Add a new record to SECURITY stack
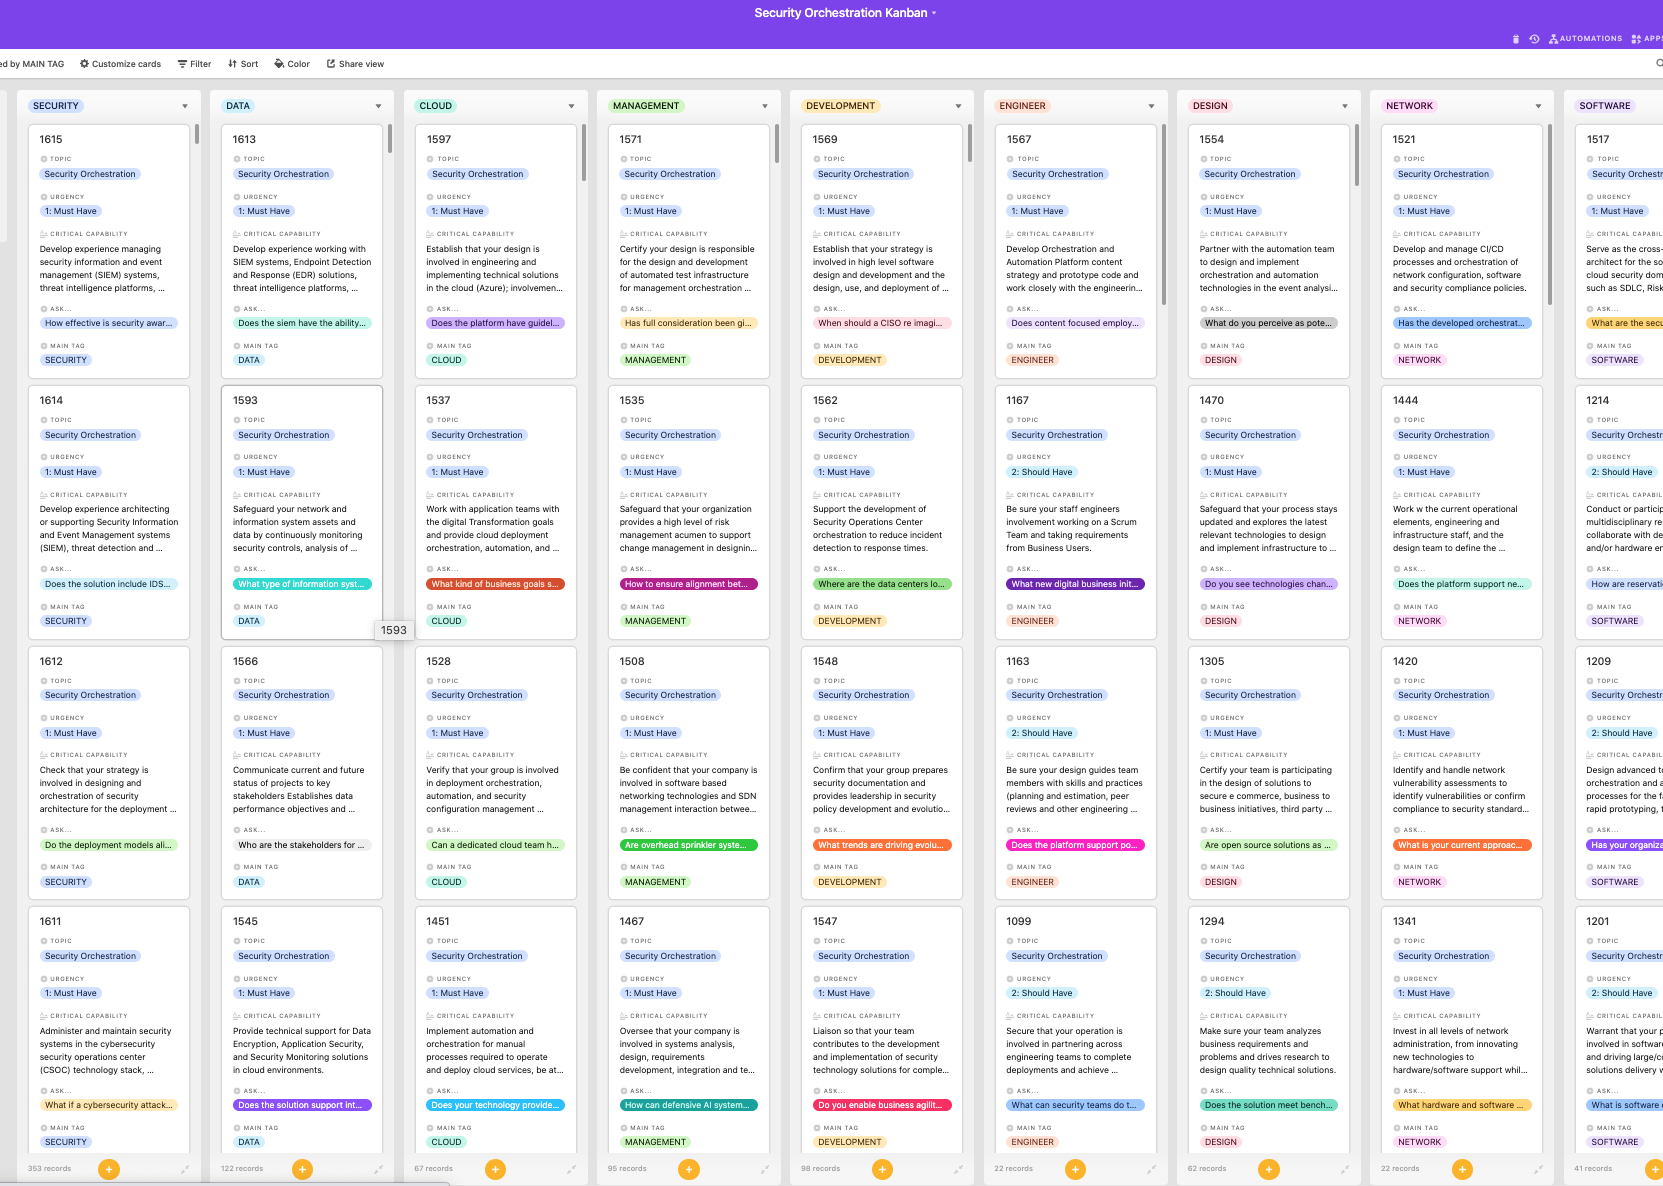The height and width of the screenshot is (1186, 1663). click(x=109, y=1169)
